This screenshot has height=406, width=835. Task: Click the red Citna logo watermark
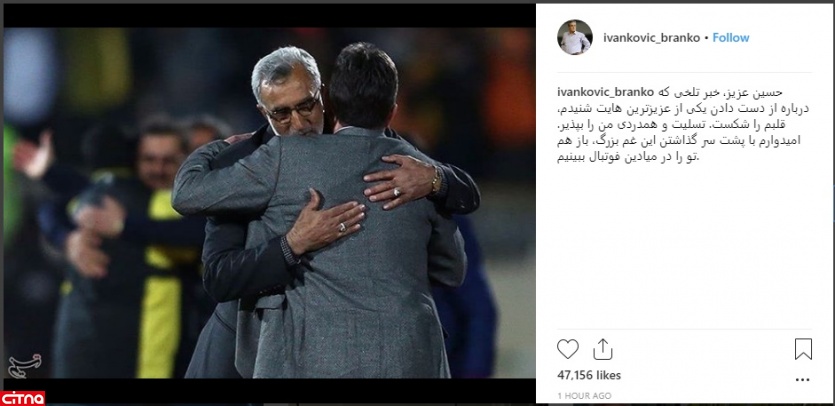pos(22,398)
